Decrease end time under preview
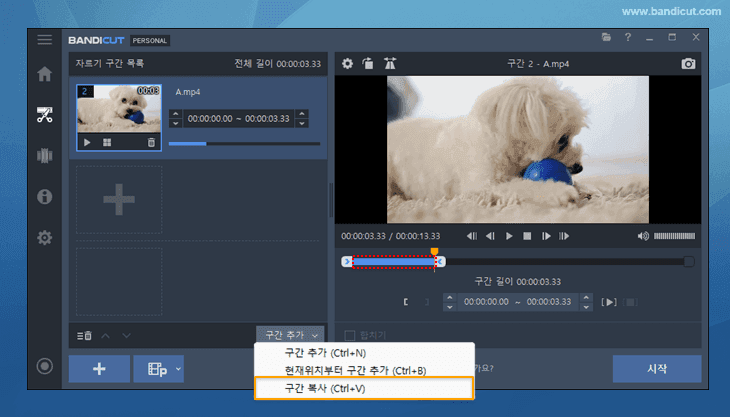 [x=586, y=307]
